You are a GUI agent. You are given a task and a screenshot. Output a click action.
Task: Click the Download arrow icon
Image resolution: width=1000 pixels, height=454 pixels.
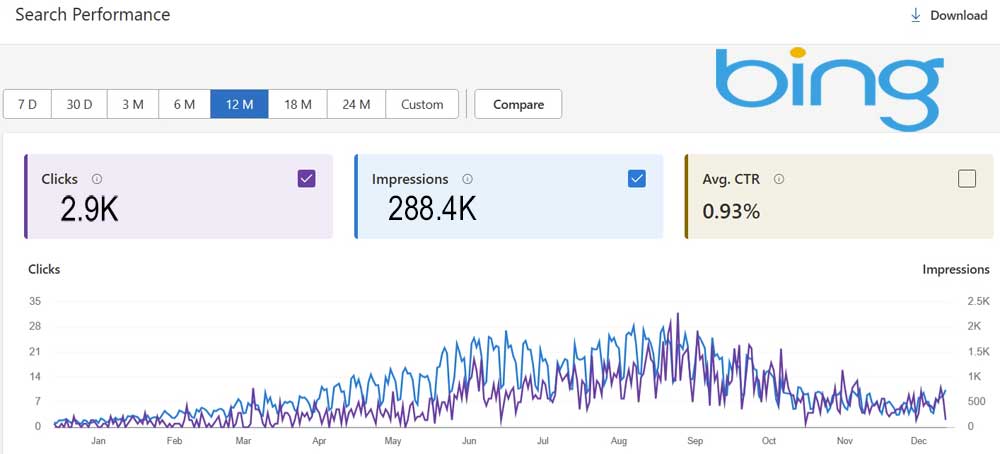tap(916, 15)
